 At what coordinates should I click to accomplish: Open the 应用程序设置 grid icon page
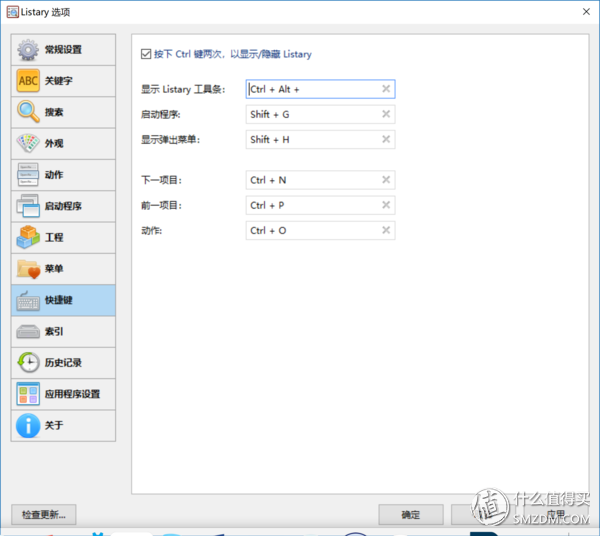pyautogui.click(x=28, y=394)
